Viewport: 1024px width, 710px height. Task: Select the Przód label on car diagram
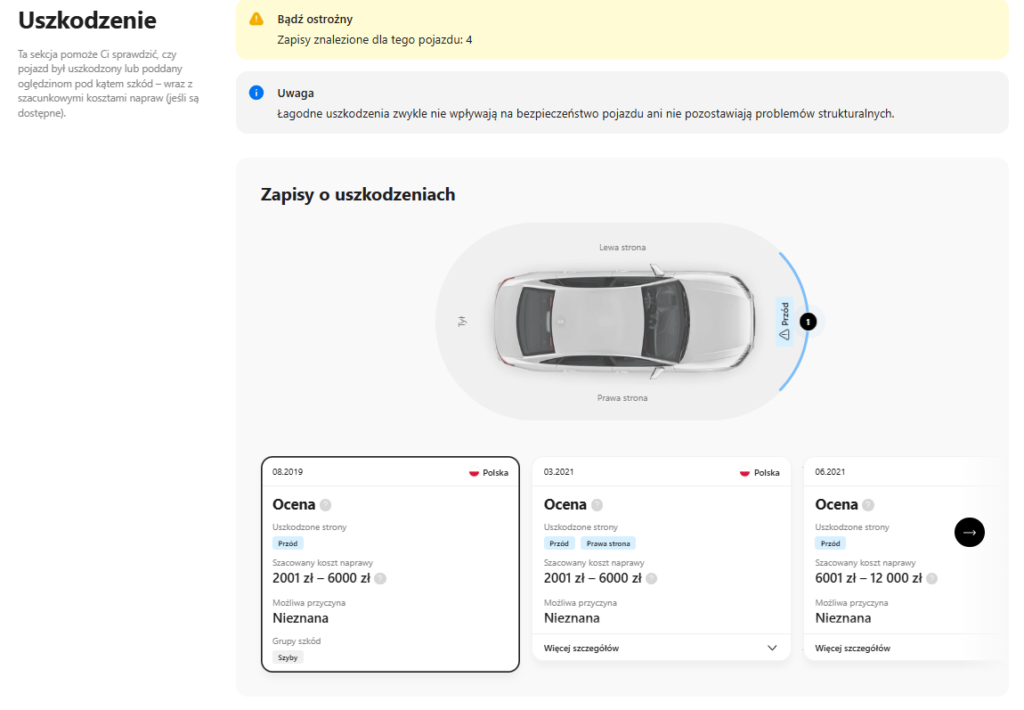point(785,321)
